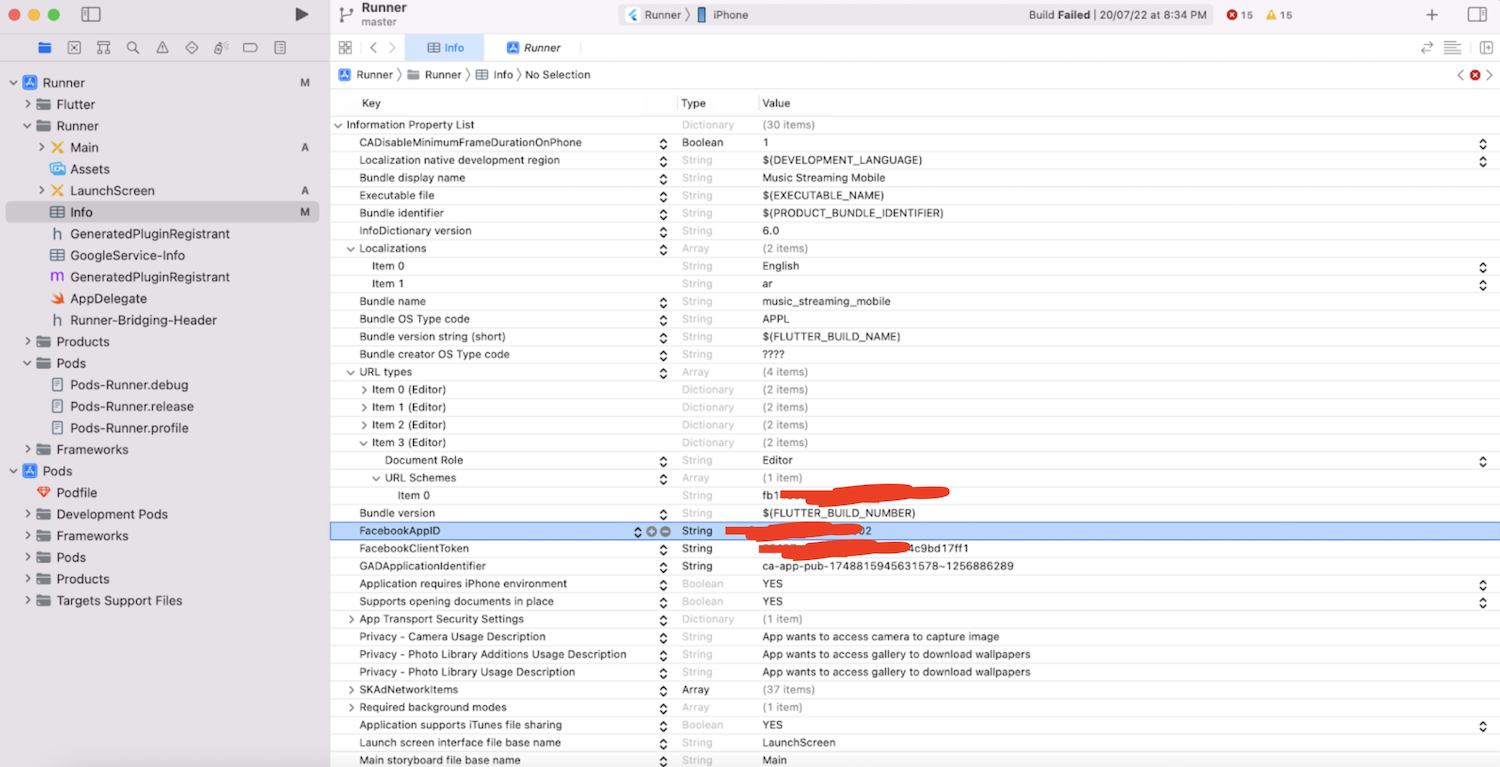Open value dropdown for Document Role Editor
Screen dimensions: 1500x767
(x=1483, y=461)
